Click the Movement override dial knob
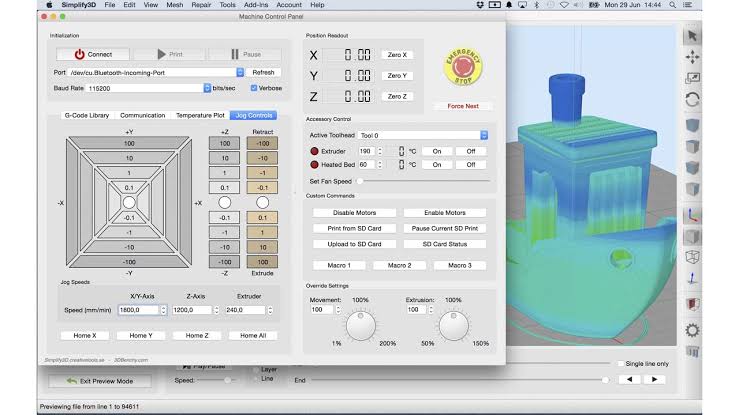 [361, 325]
